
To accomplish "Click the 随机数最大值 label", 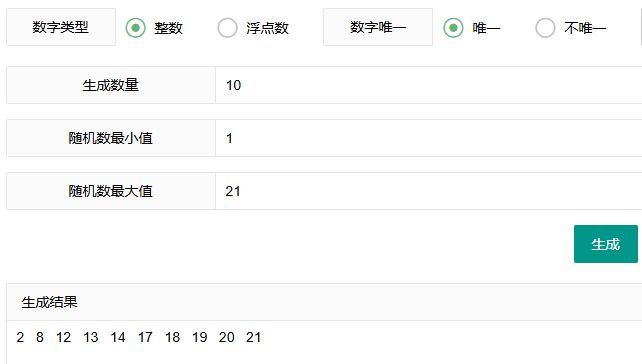I will coord(111,191).
